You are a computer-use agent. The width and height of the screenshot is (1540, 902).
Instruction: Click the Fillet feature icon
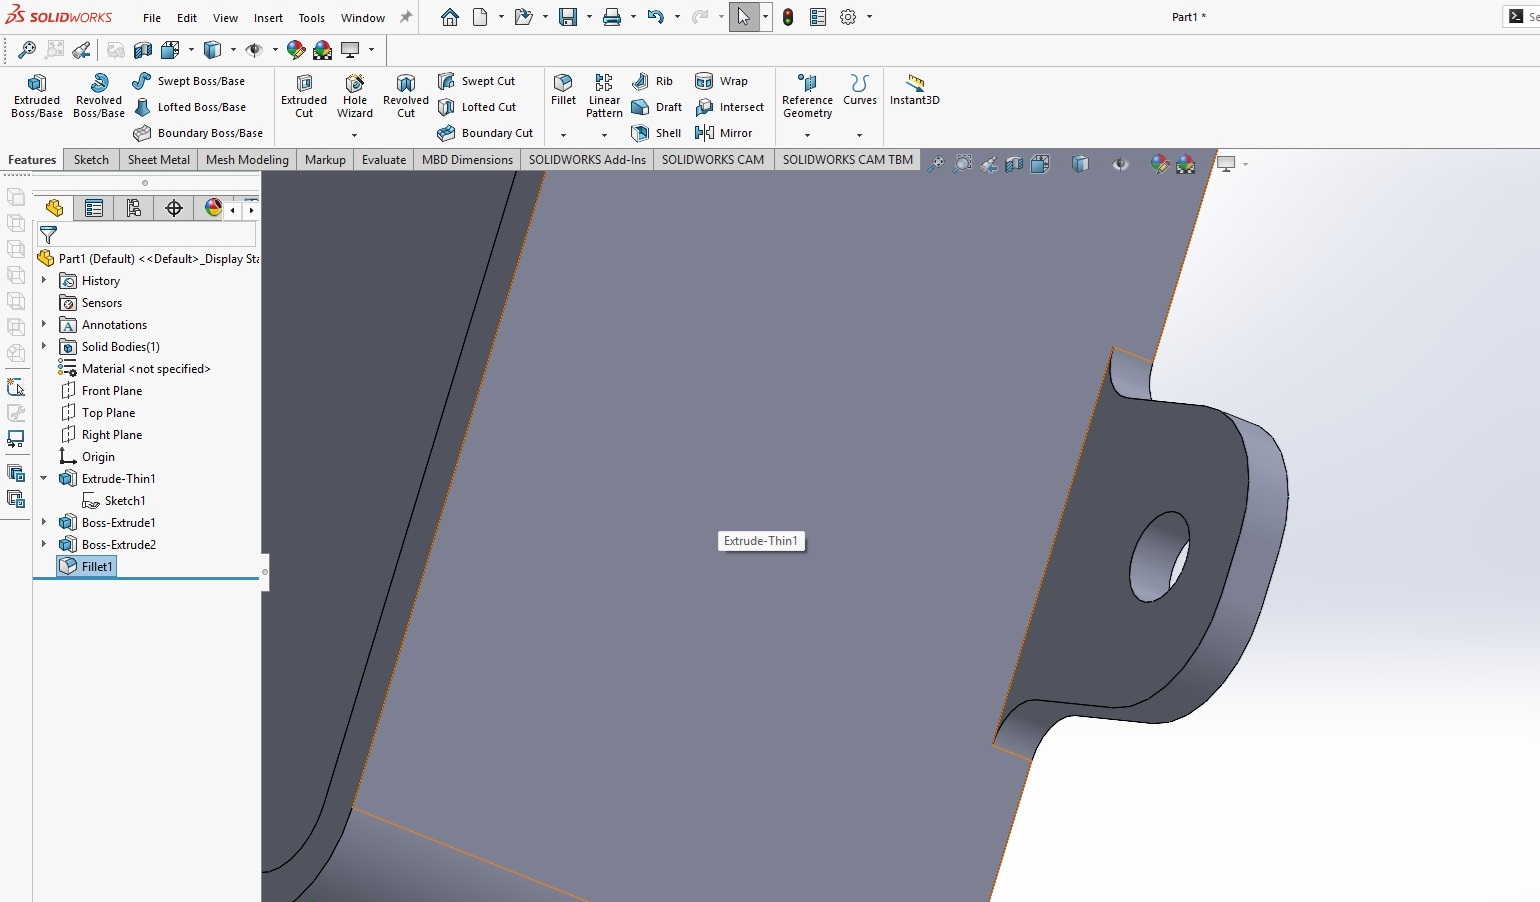pyautogui.click(x=563, y=89)
